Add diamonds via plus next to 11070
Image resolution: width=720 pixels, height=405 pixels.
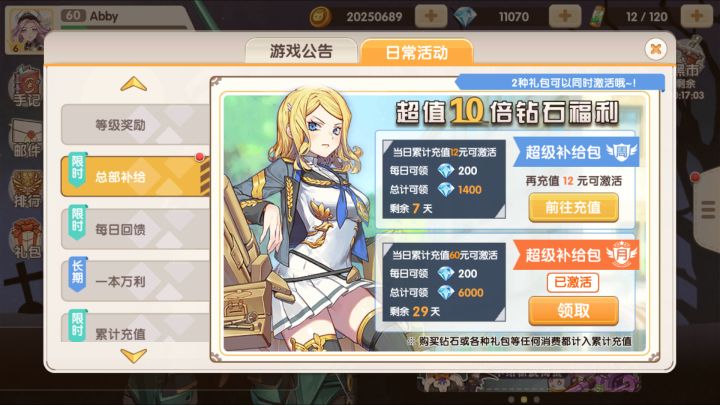click(x=565, y=16)
